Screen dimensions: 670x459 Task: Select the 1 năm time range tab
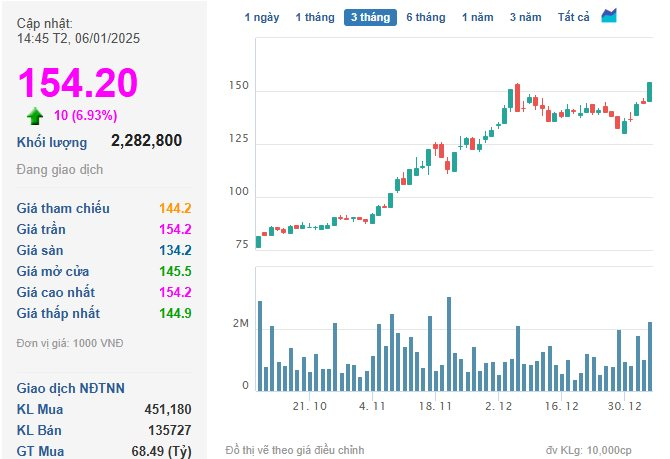click(477, 18)
